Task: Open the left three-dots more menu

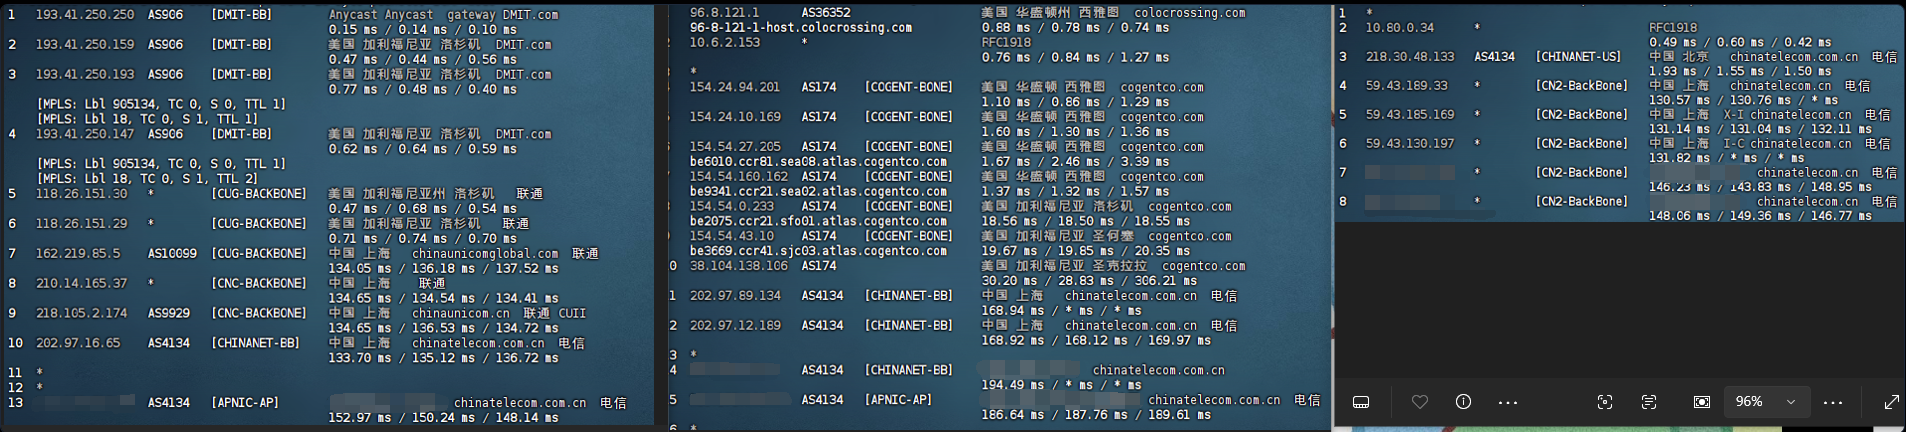Action: [x=1508, y=402]
